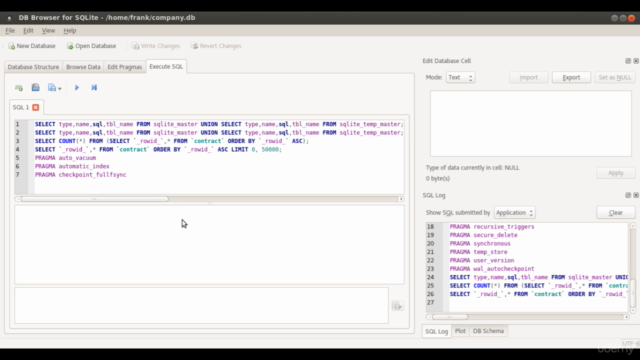The width and height of the screenshot is (640, 360).
Task: Close the Edit Database Cell panel
Action: click(x=636, y=61)
